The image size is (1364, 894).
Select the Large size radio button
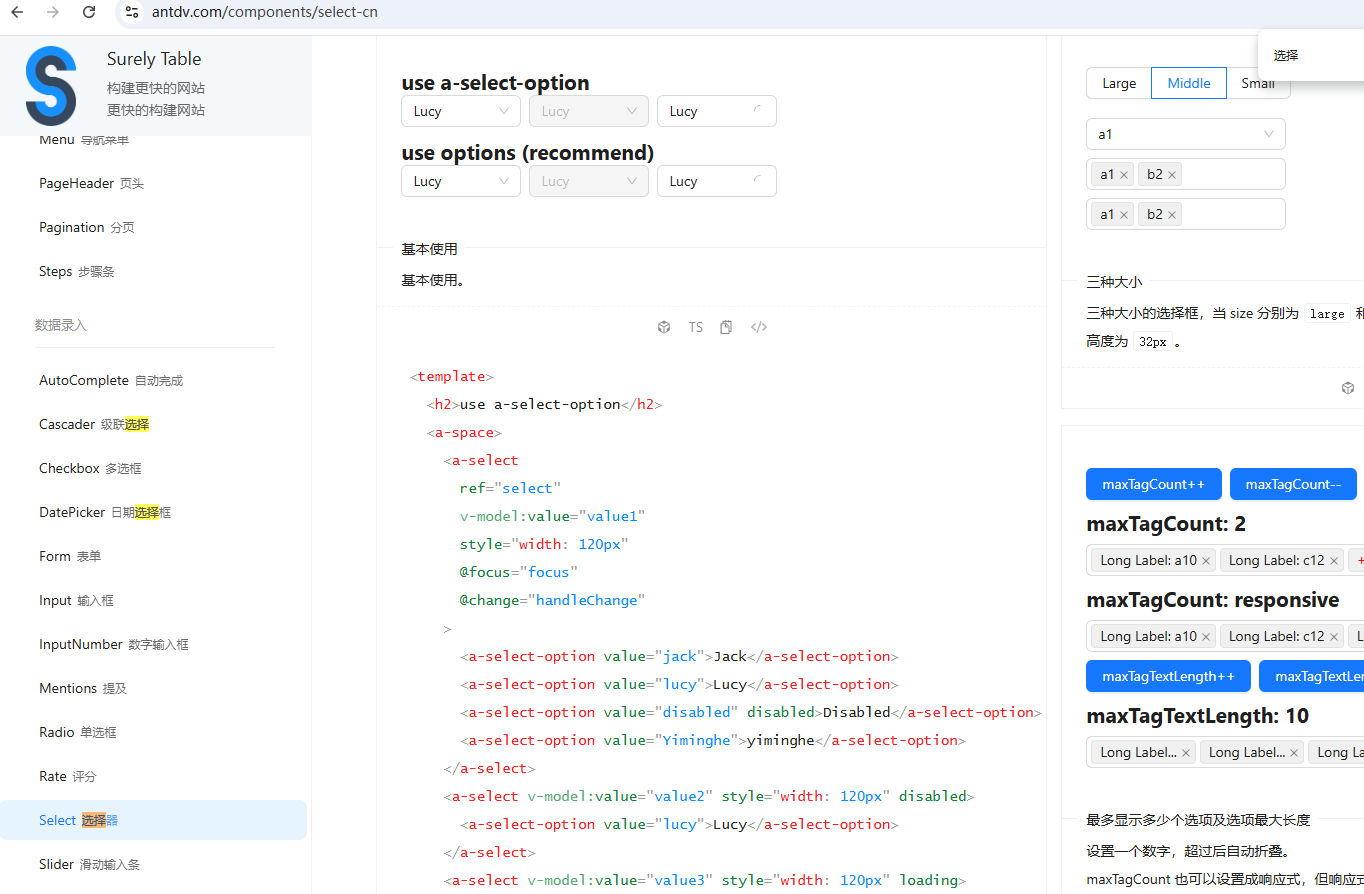pos(1119,83)
